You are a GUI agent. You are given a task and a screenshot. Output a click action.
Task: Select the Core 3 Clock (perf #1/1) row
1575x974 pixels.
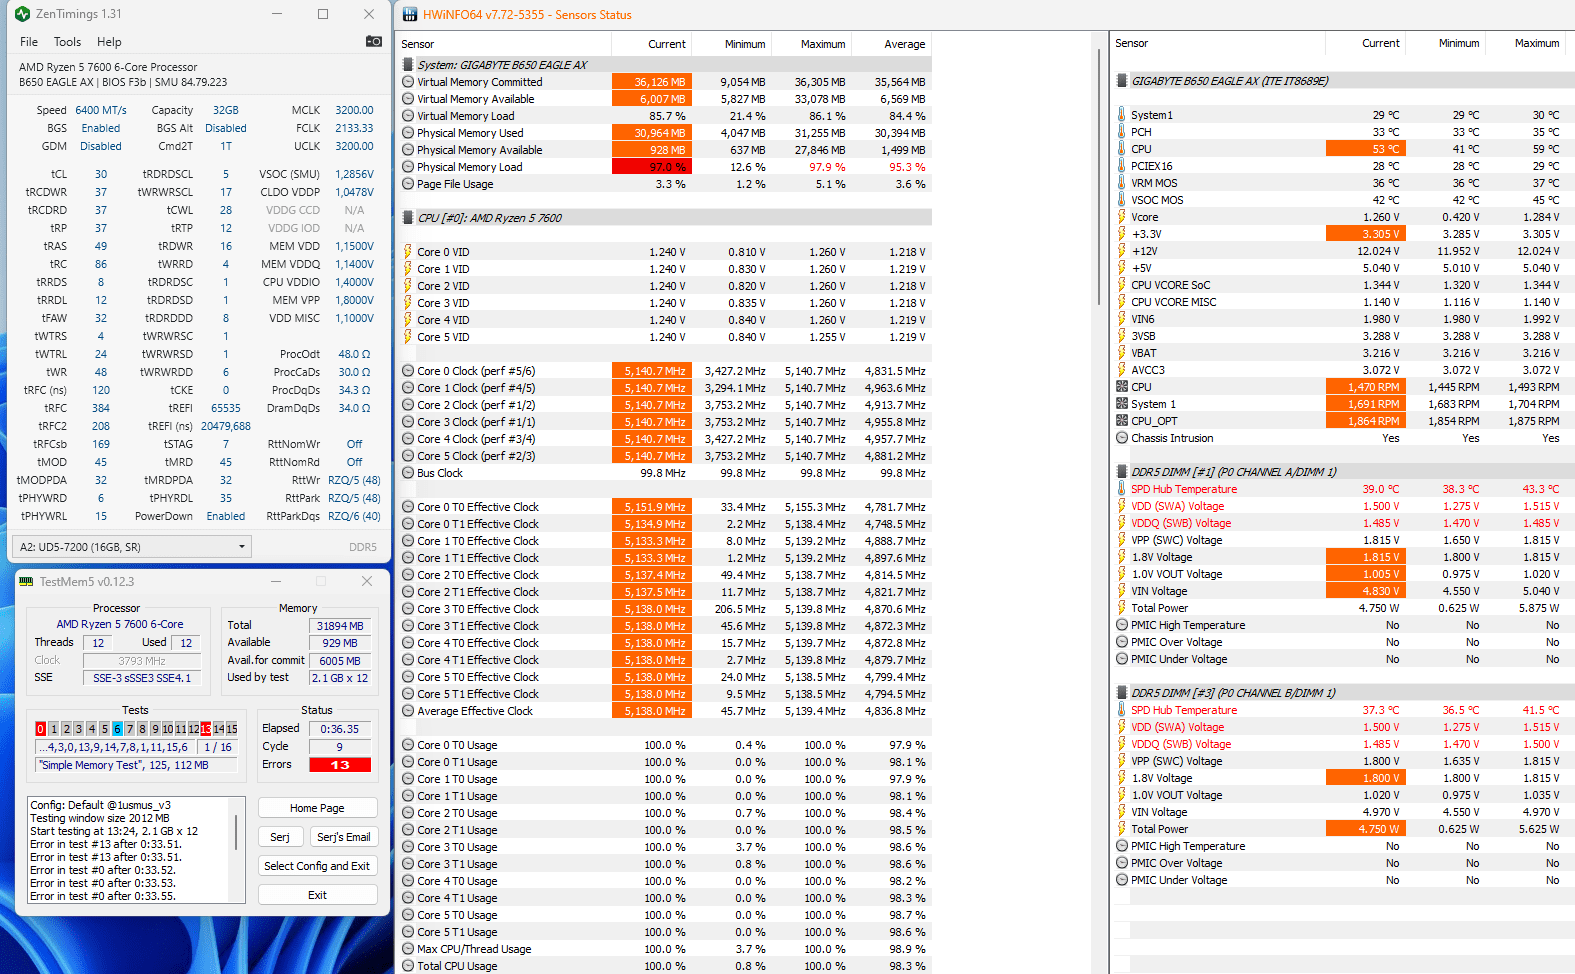(x=665, y=422)
